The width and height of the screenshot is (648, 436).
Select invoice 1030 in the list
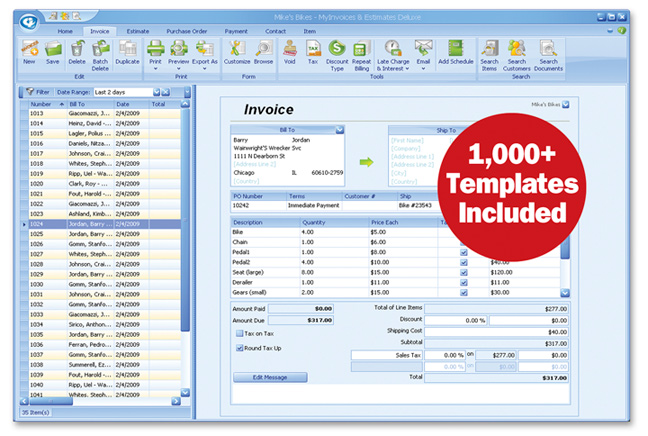[x=40, y=284]
